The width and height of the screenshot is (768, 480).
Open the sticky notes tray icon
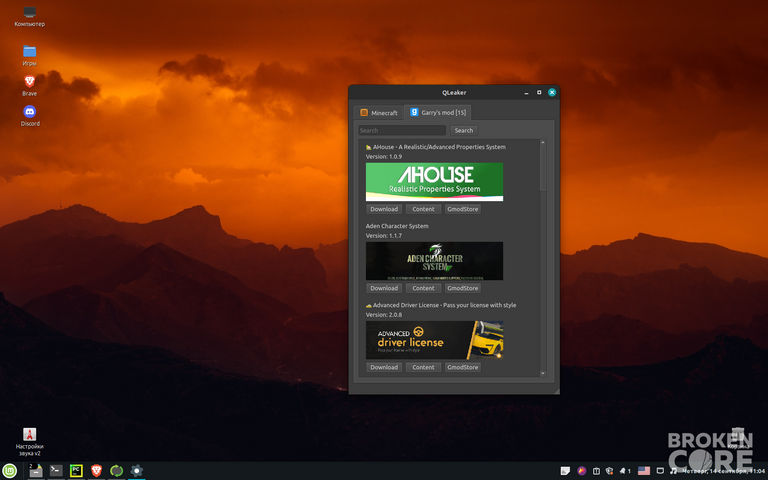565,471
